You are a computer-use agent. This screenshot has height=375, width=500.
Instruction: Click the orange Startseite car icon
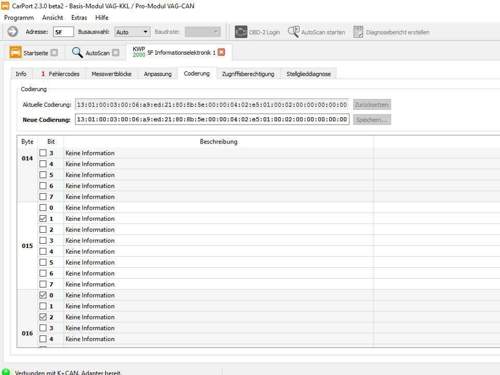15,52
